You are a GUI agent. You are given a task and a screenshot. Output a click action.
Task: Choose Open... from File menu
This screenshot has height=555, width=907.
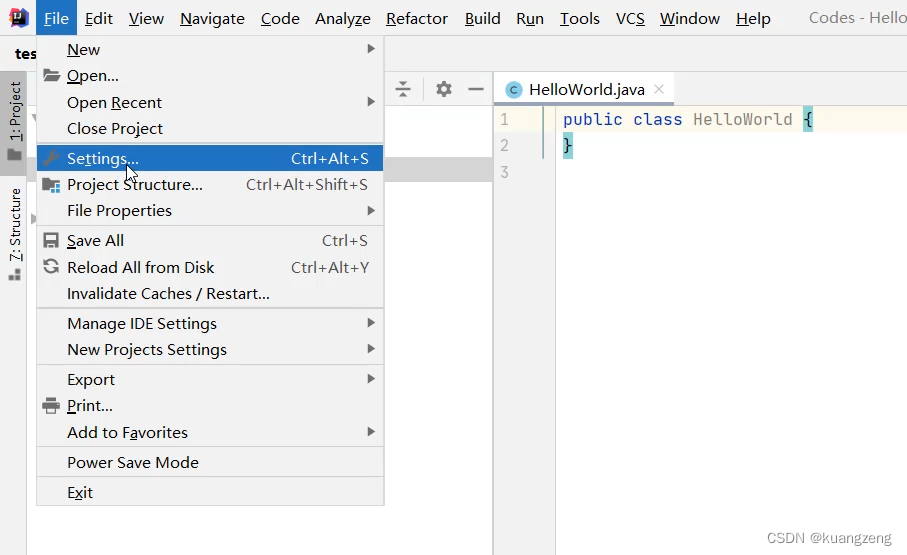pyautogui.click(x=210, y=75)
